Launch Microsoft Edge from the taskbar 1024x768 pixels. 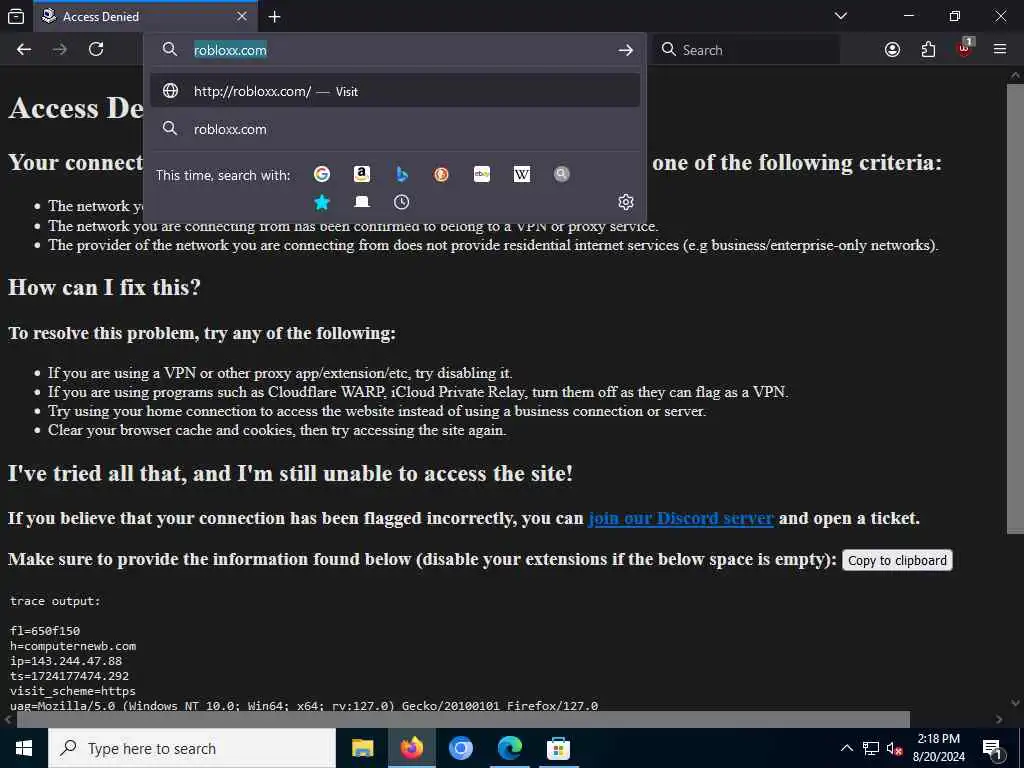pos(509,748)
